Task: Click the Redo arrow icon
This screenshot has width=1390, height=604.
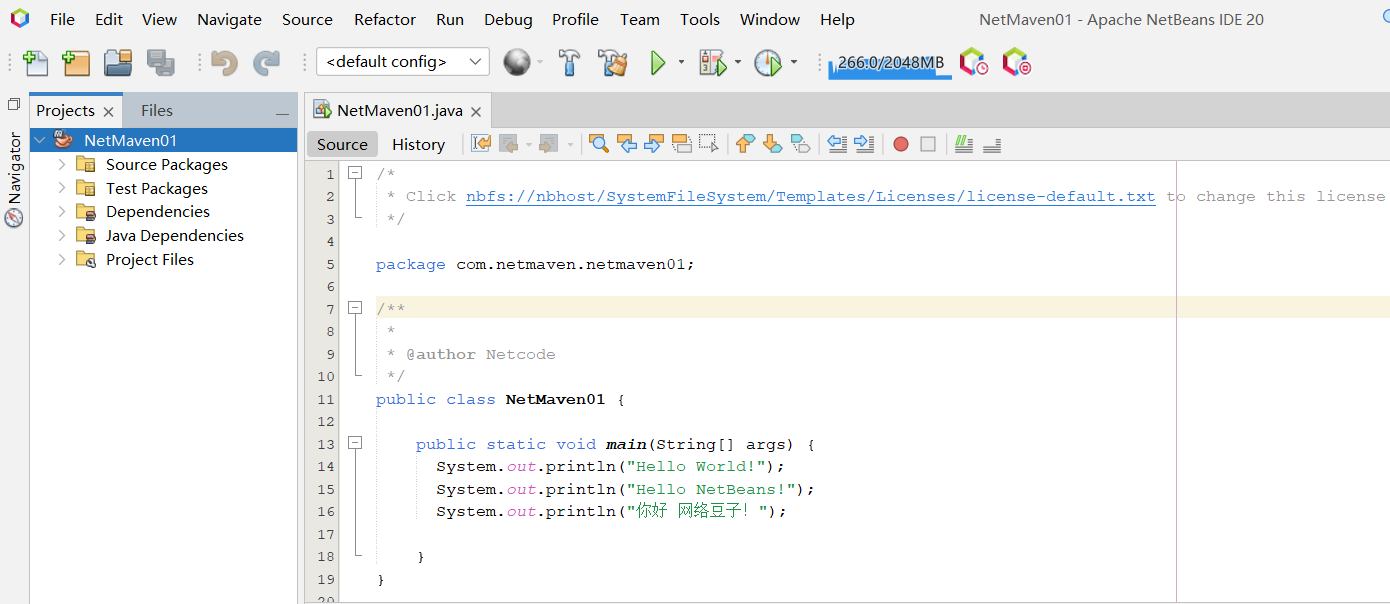Action: (x=266, y=62)
